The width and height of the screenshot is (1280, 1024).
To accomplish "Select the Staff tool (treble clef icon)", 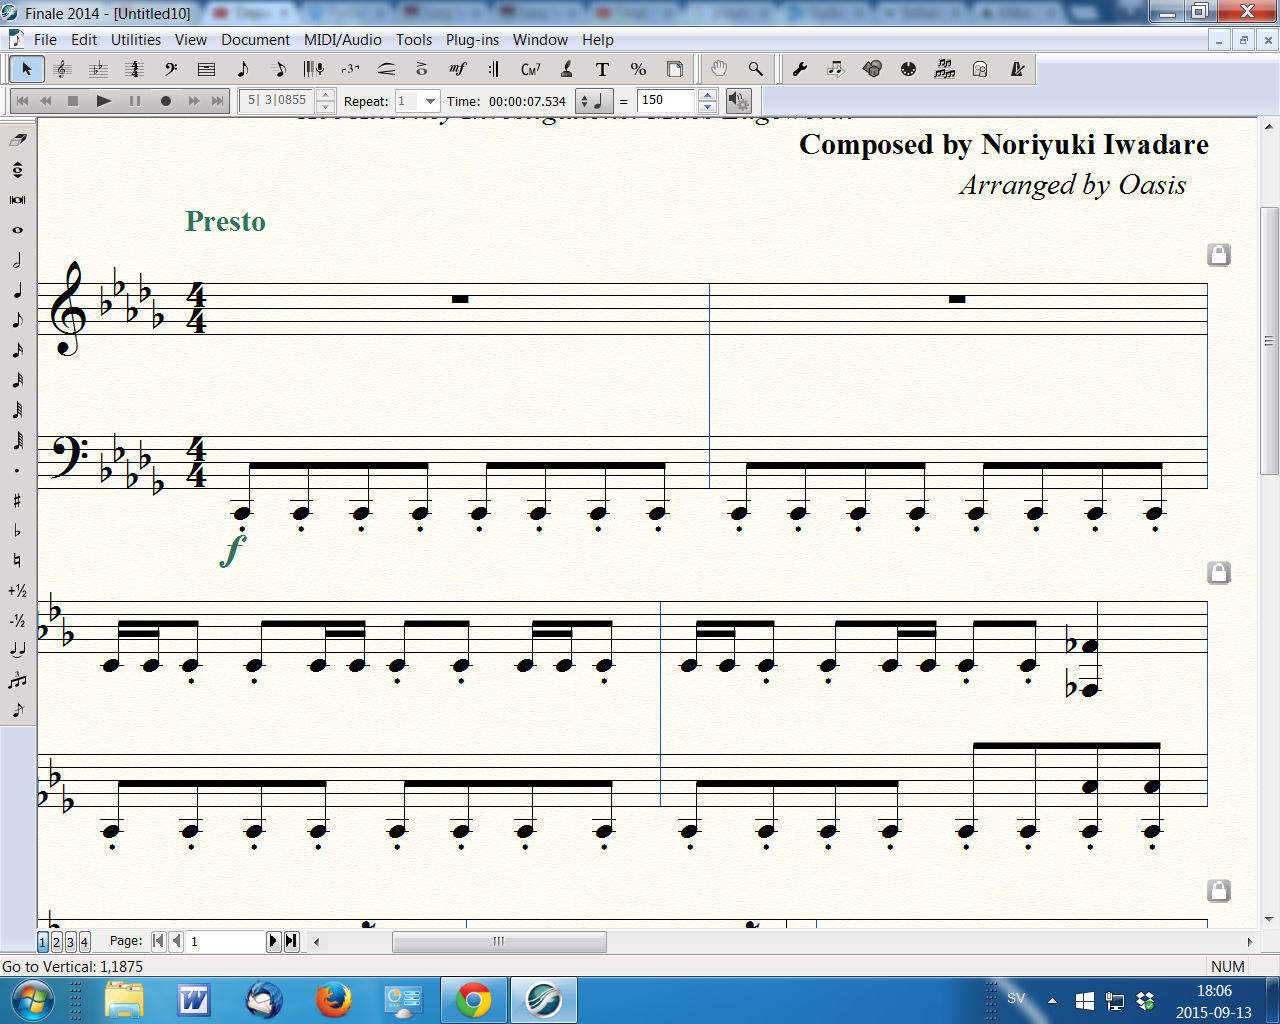I will point(62,69).
